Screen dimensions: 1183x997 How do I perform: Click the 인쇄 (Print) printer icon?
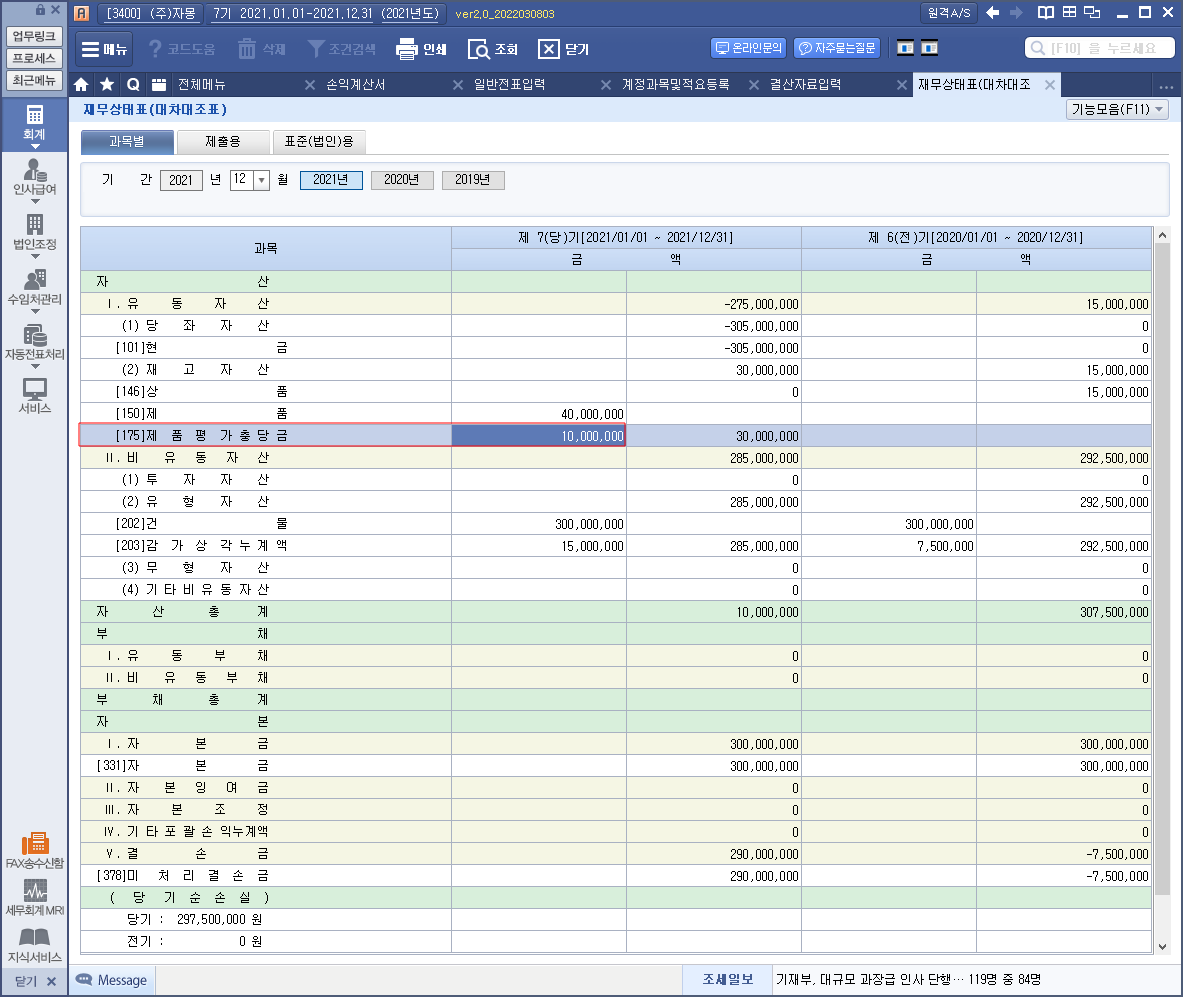click(x=406, y=49)
